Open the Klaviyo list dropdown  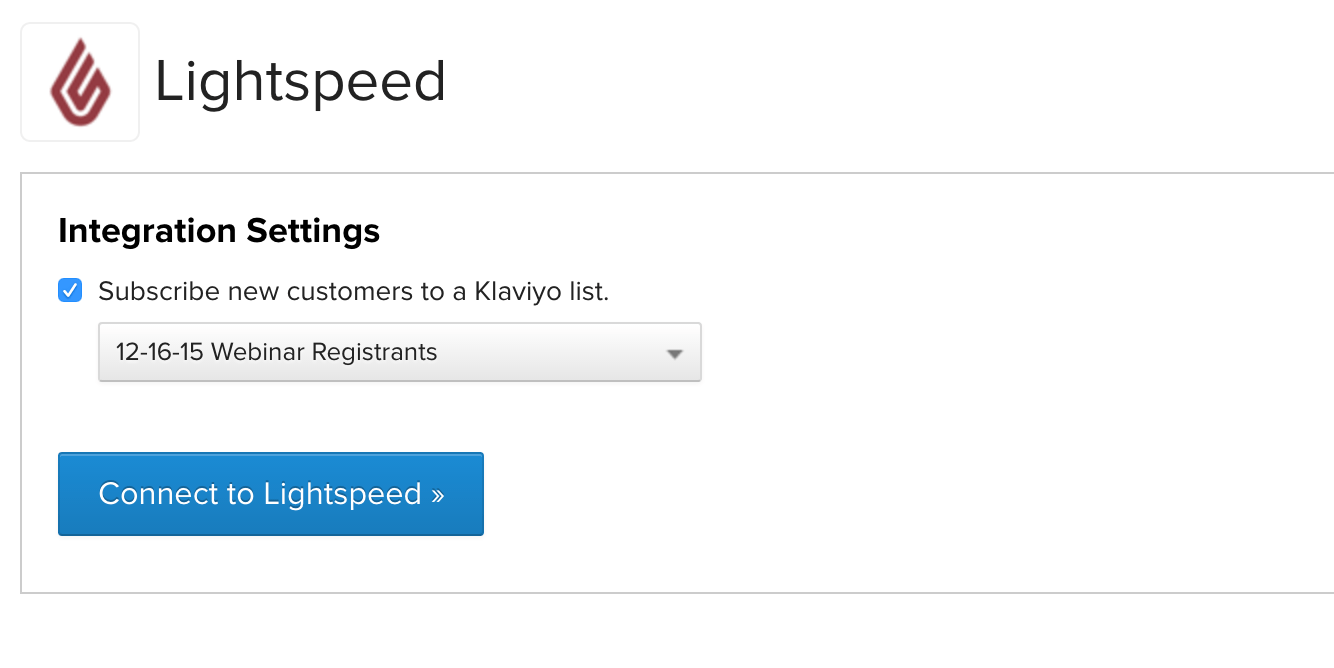click(x=399, y=352)
